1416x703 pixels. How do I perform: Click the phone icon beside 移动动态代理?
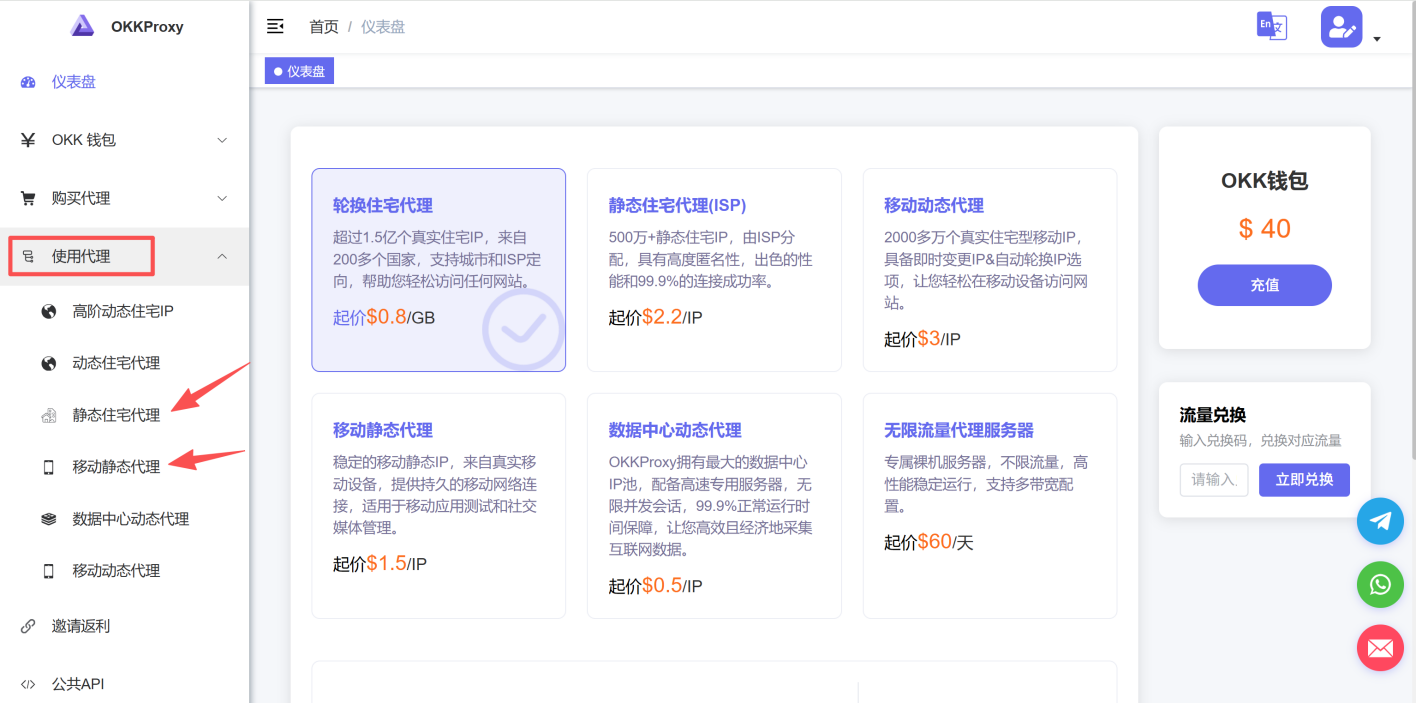pyautogui.click(x=48, y=571)
